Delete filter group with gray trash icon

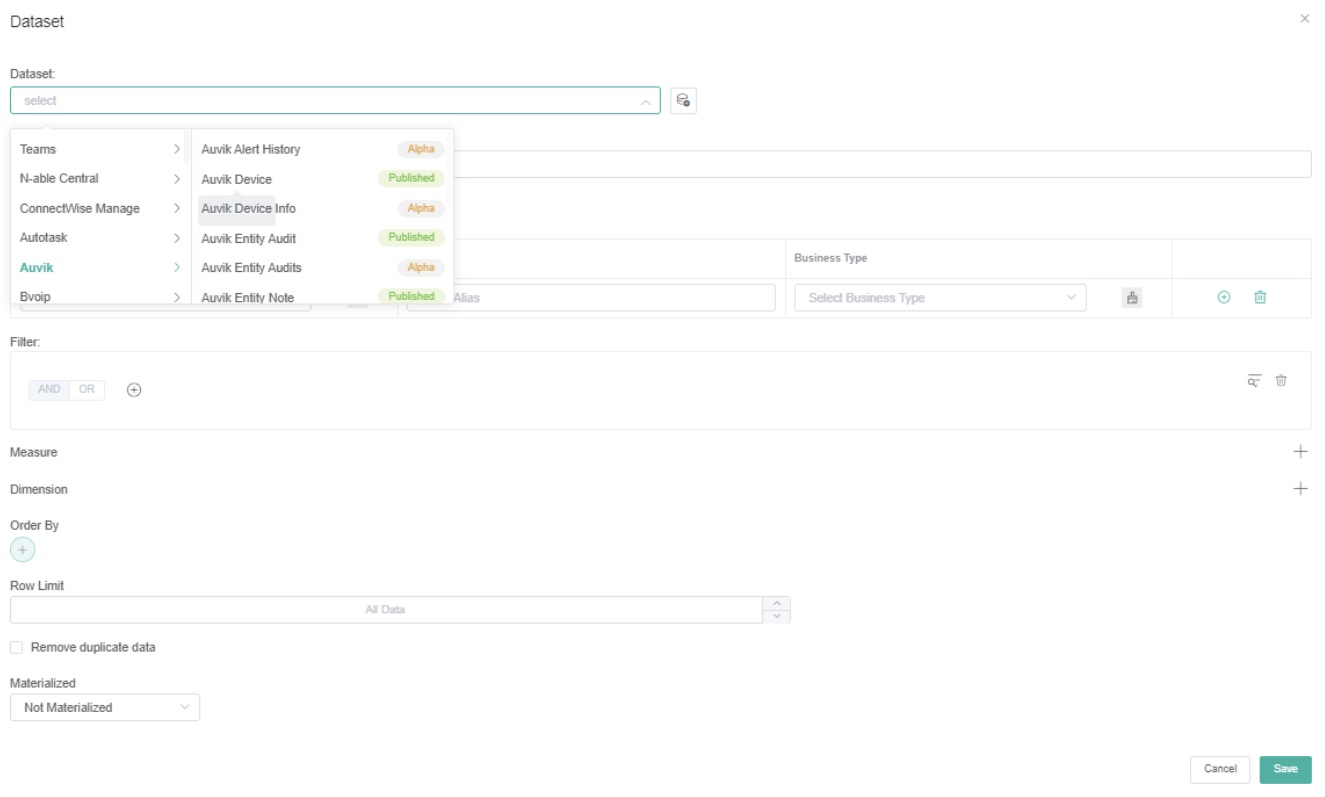(x=1281, y=380)
